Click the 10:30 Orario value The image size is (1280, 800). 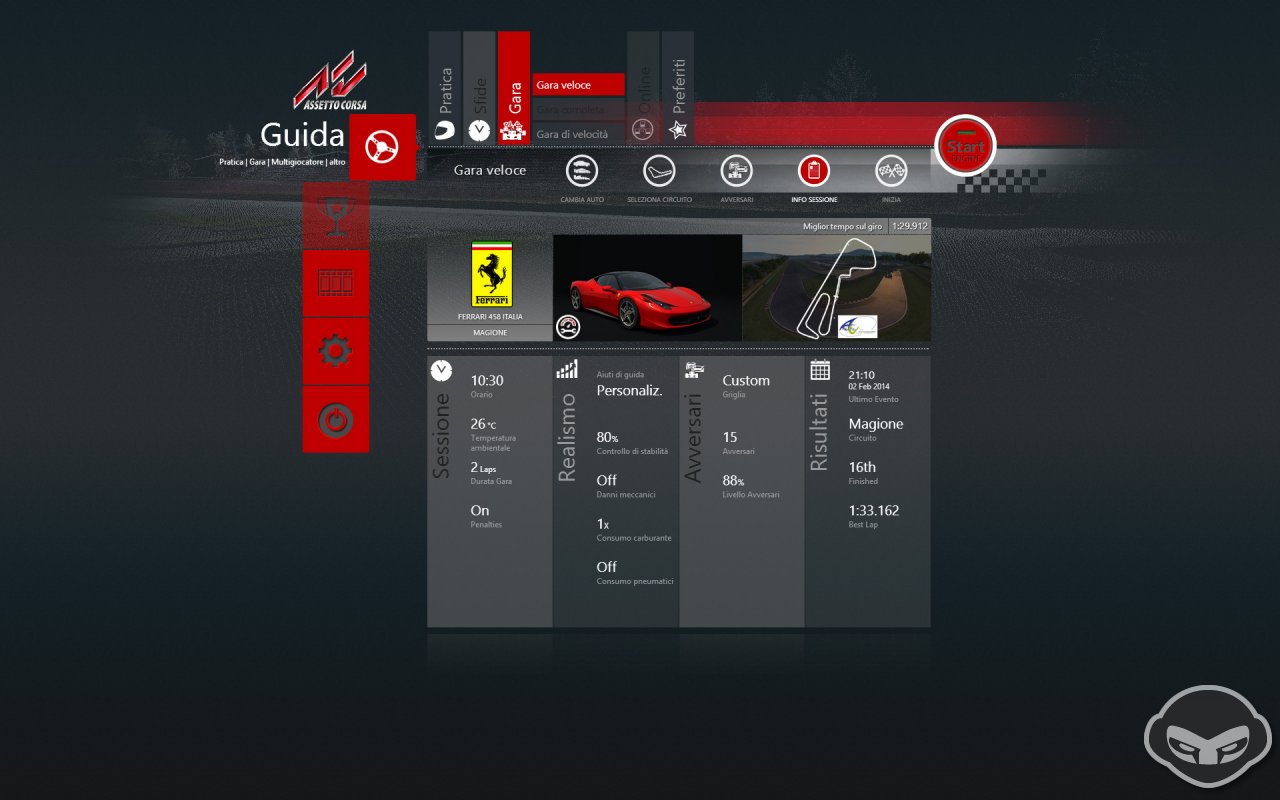click(x=487, y=381)
